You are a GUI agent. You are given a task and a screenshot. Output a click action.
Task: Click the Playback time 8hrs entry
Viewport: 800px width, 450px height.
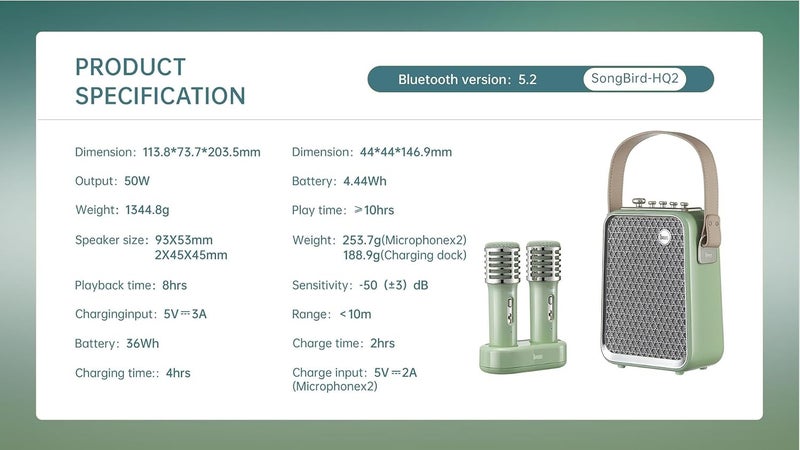(131, 285)
